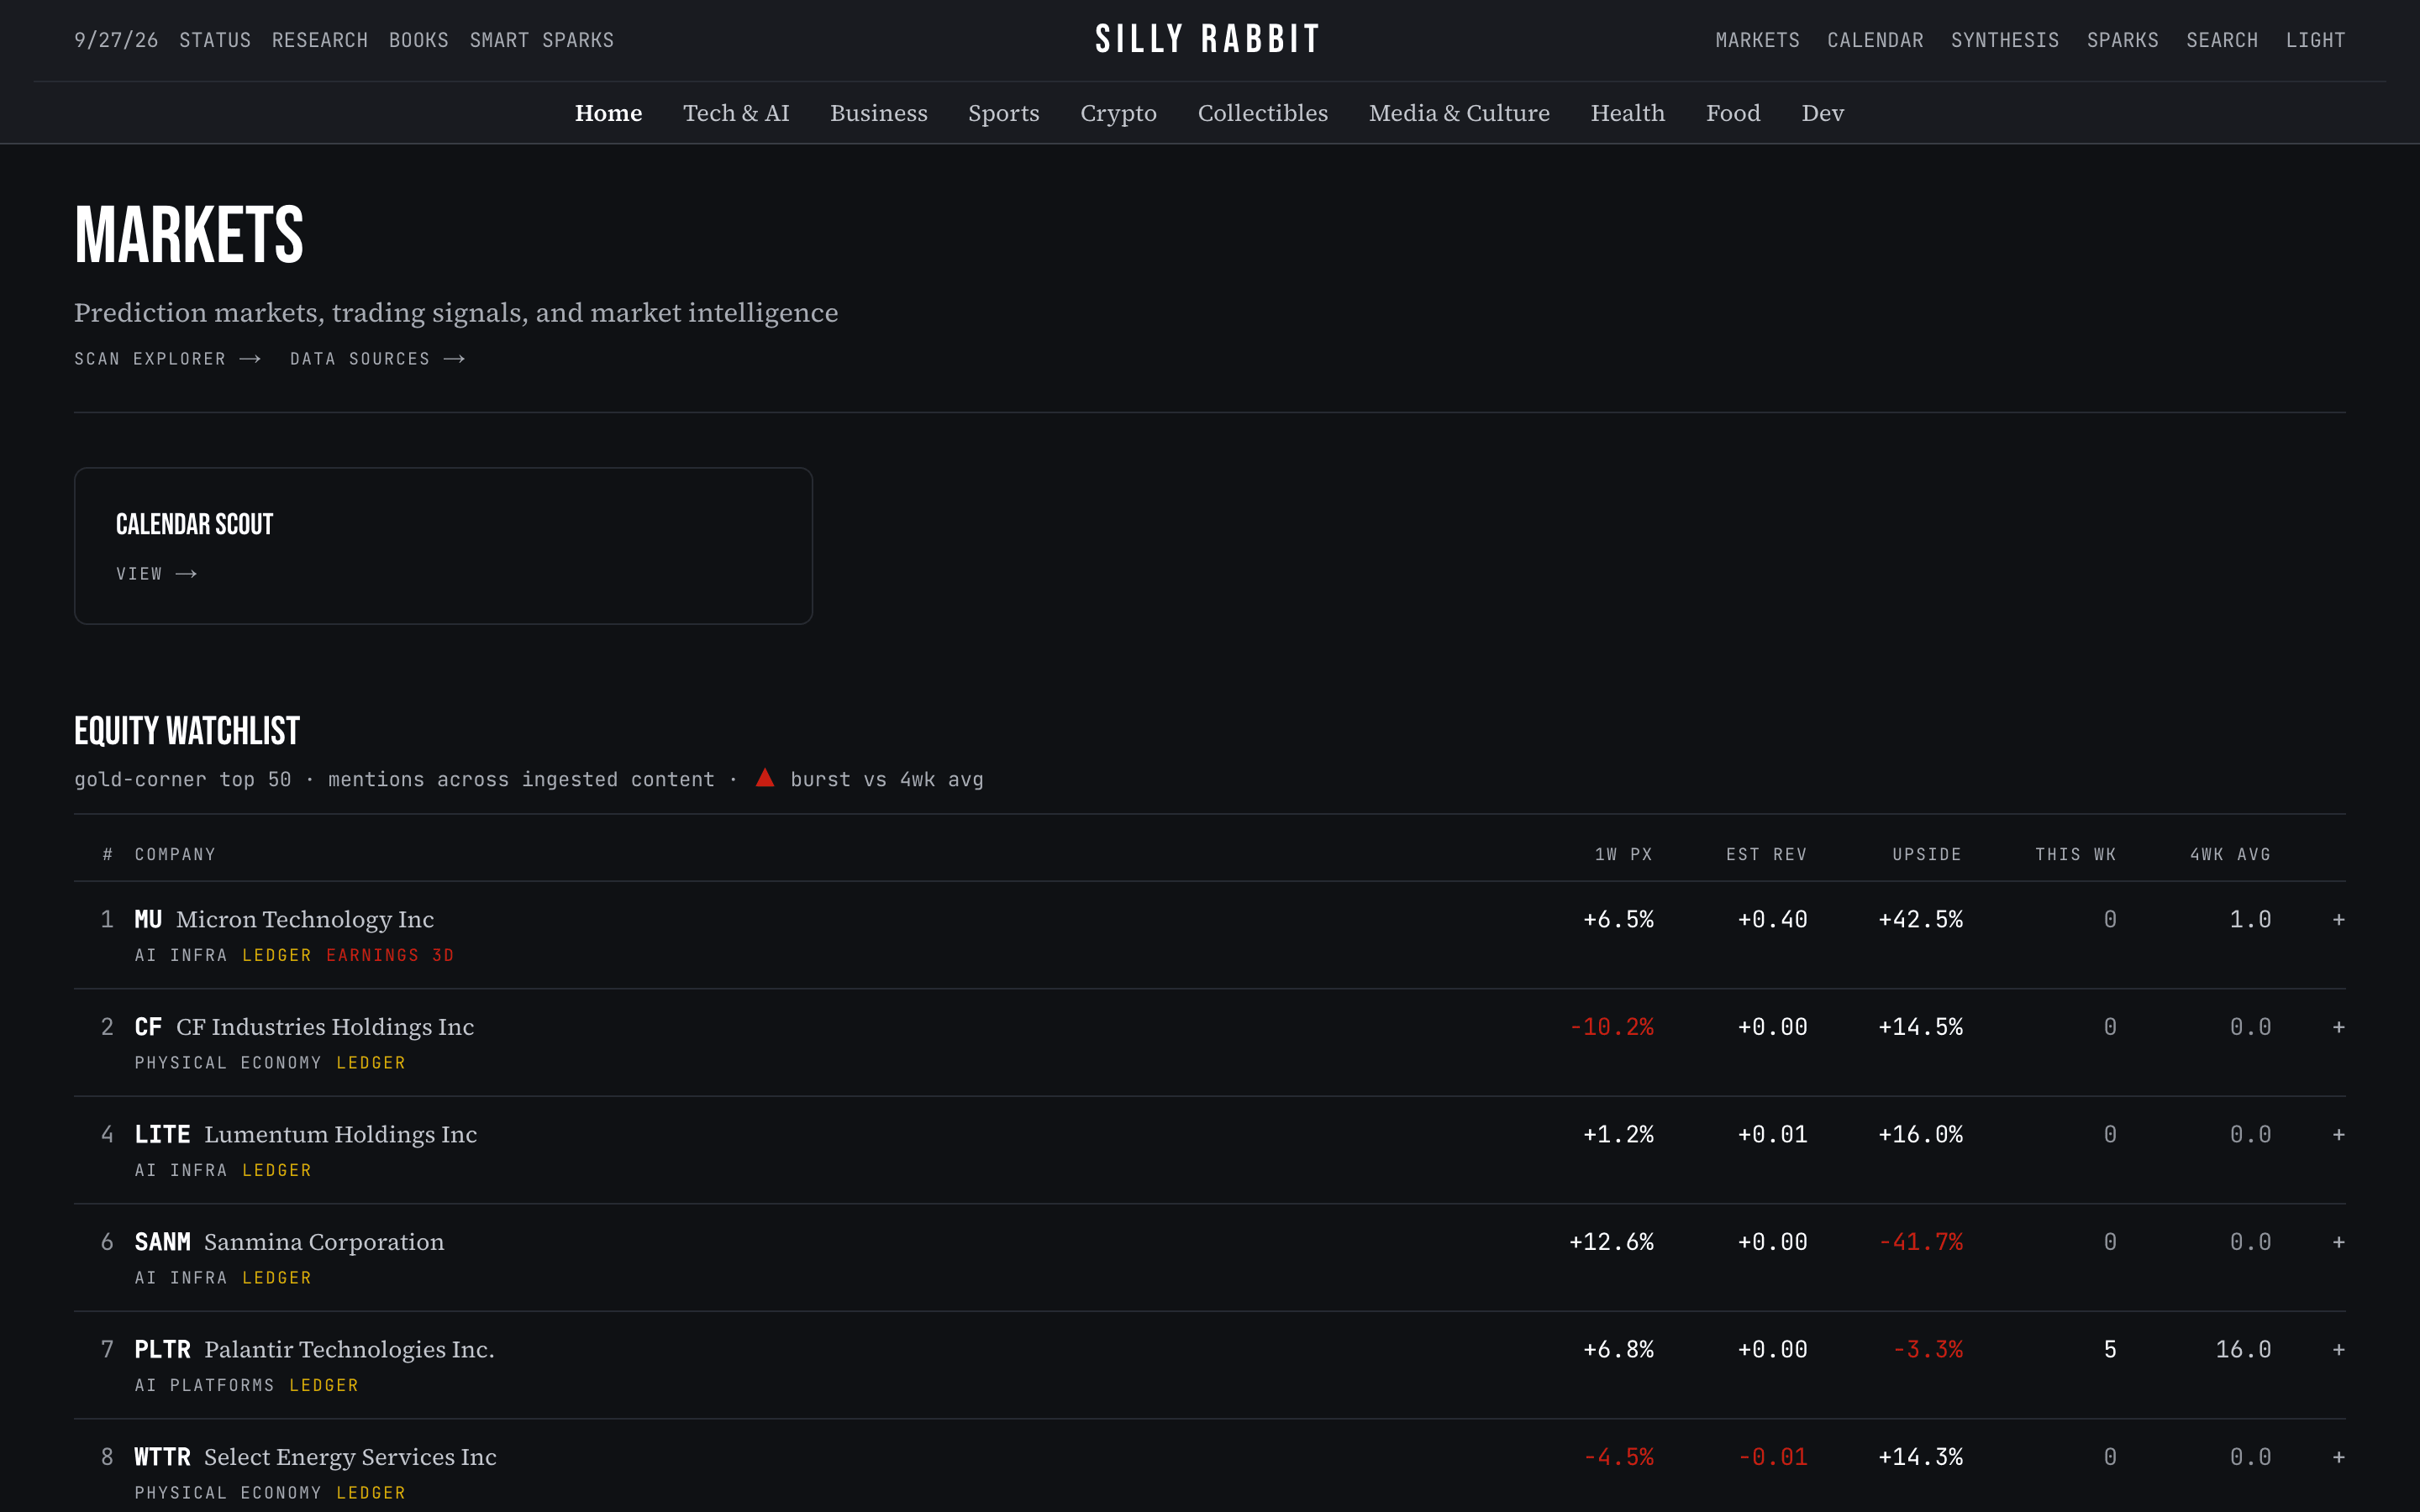Click the EARNINGS 3D tag on Micron
The width and height of the screenshot is (2420, 1512).
point(390,955)
